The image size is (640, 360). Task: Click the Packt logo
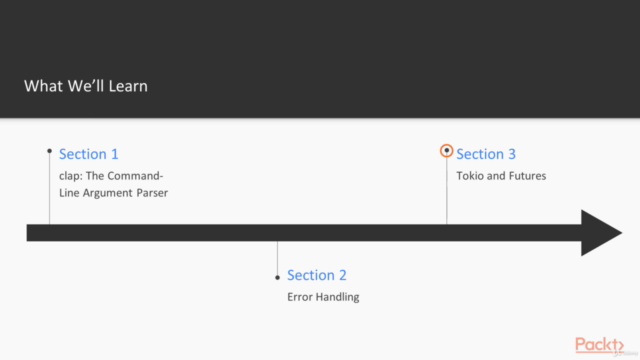599,344
